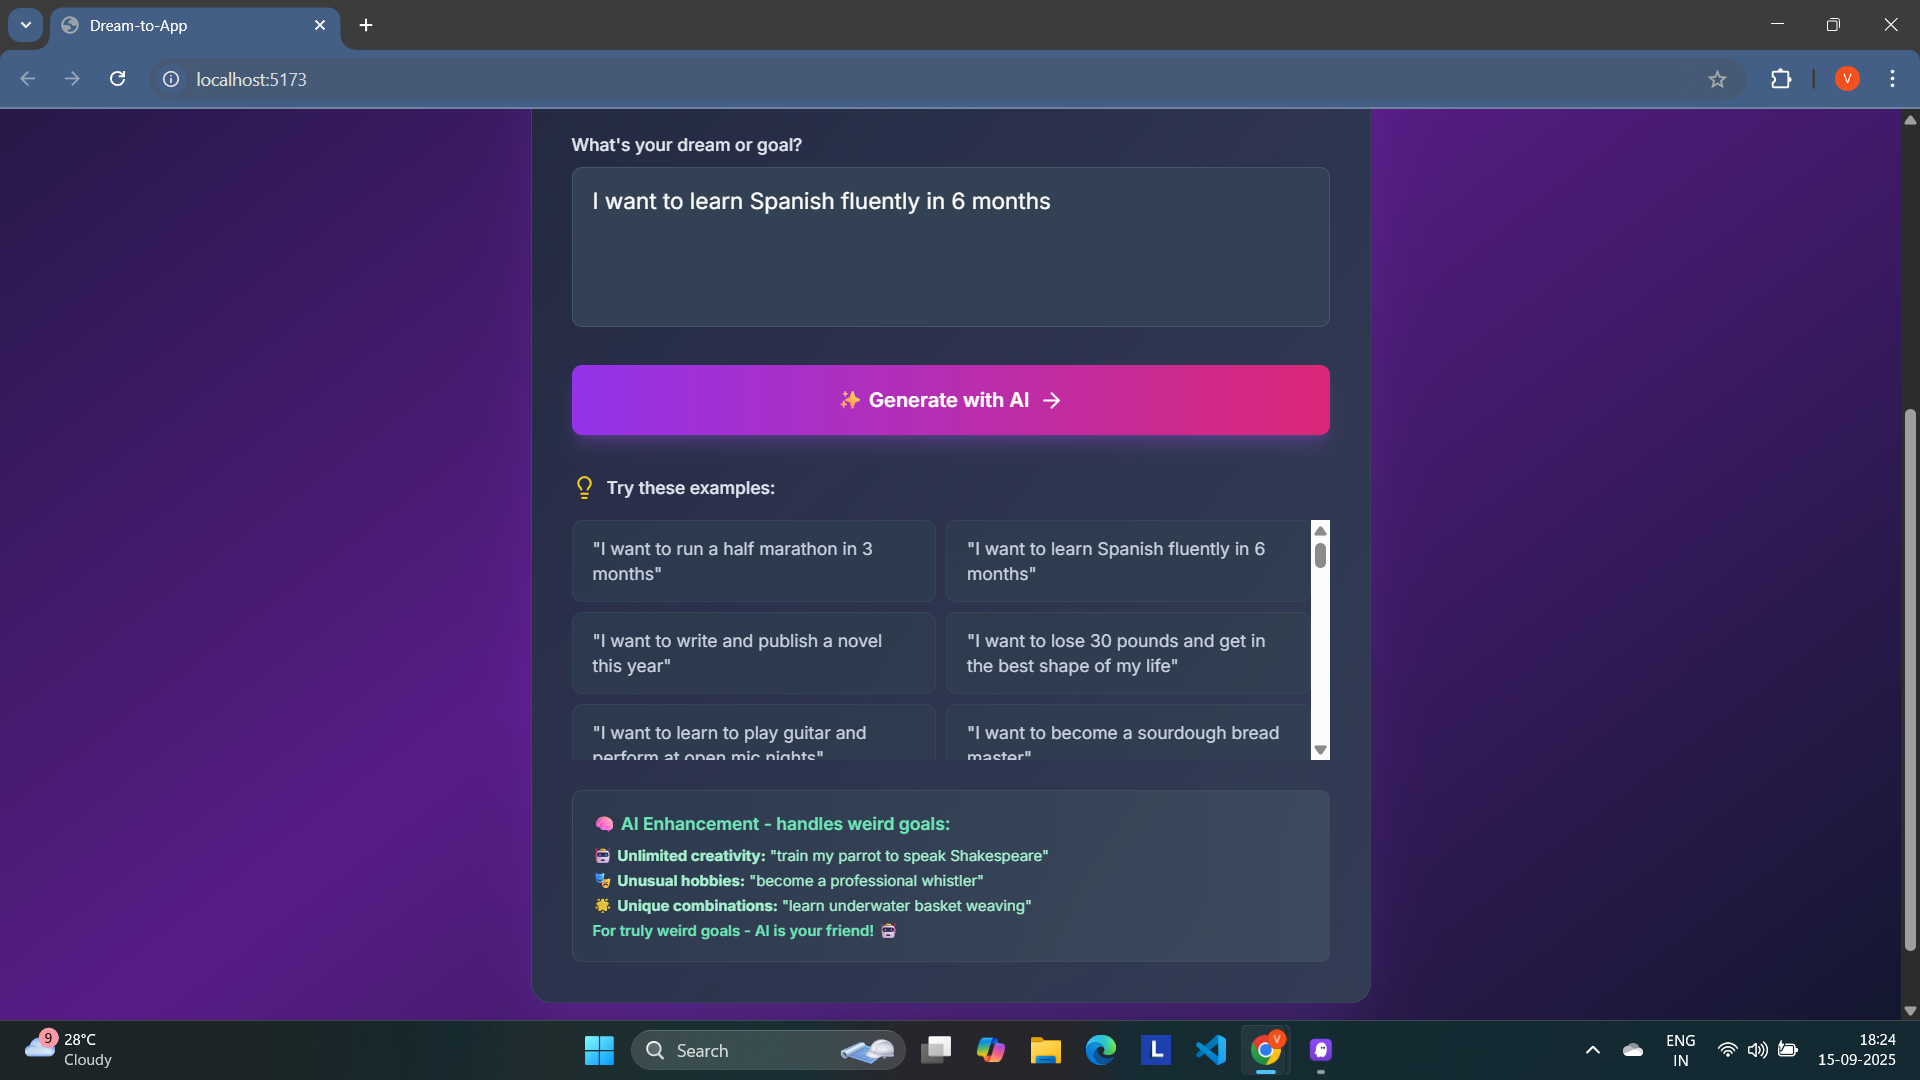
Task: Expand the tab search dropdown arrow
Action: [26, 25]
